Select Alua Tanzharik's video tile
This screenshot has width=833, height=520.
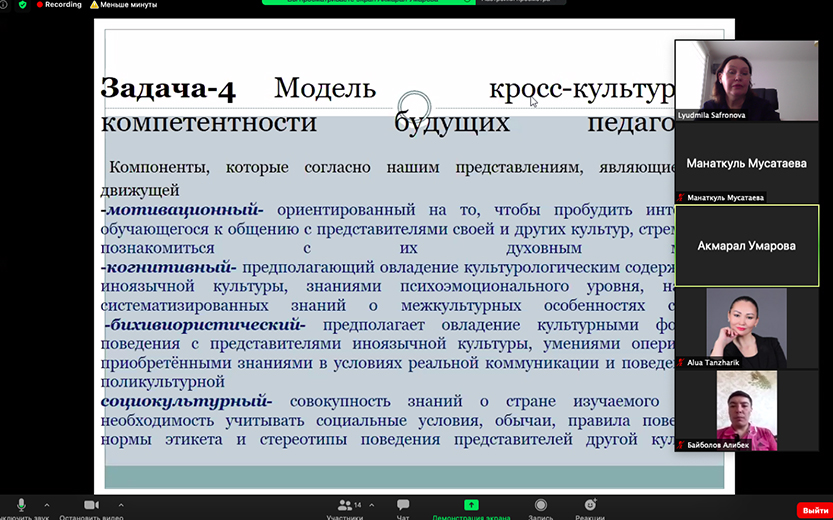746,328
